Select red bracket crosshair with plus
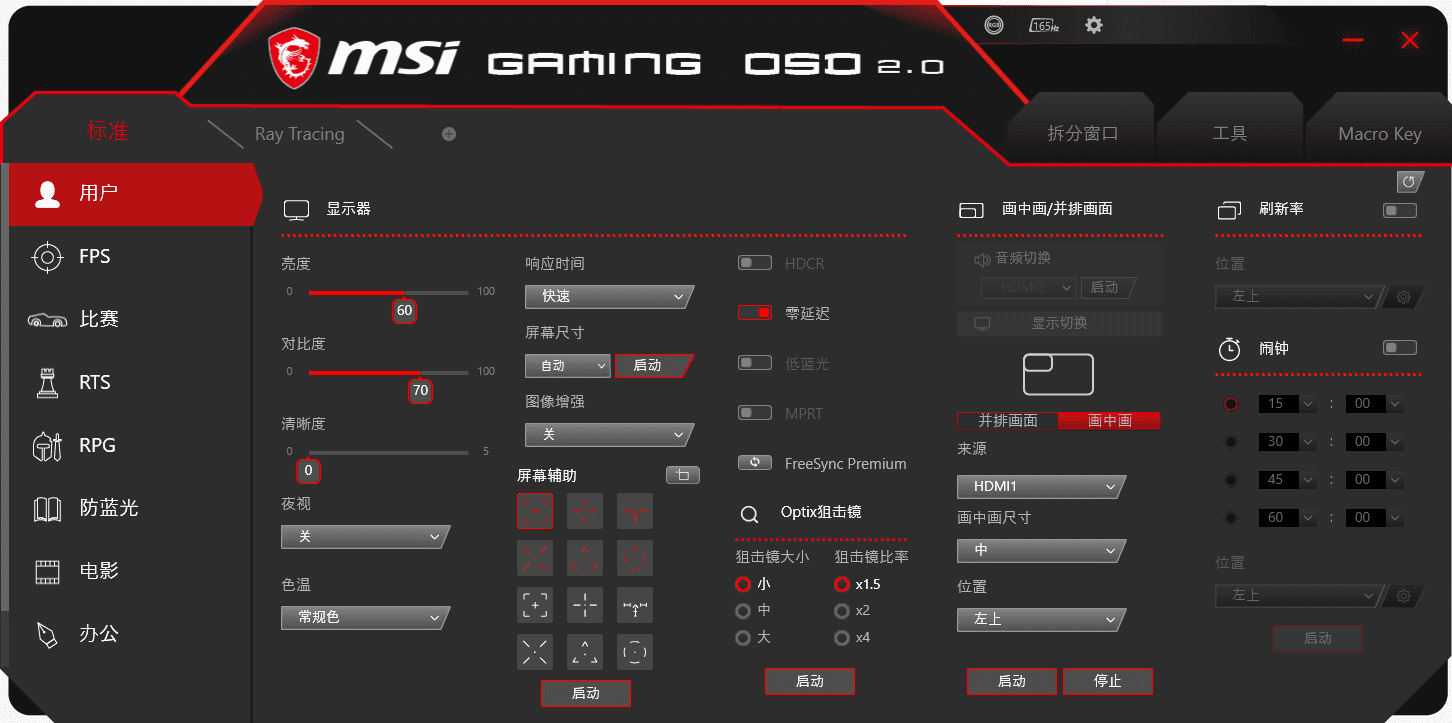 pyautogui.click(x=535, y=510)
